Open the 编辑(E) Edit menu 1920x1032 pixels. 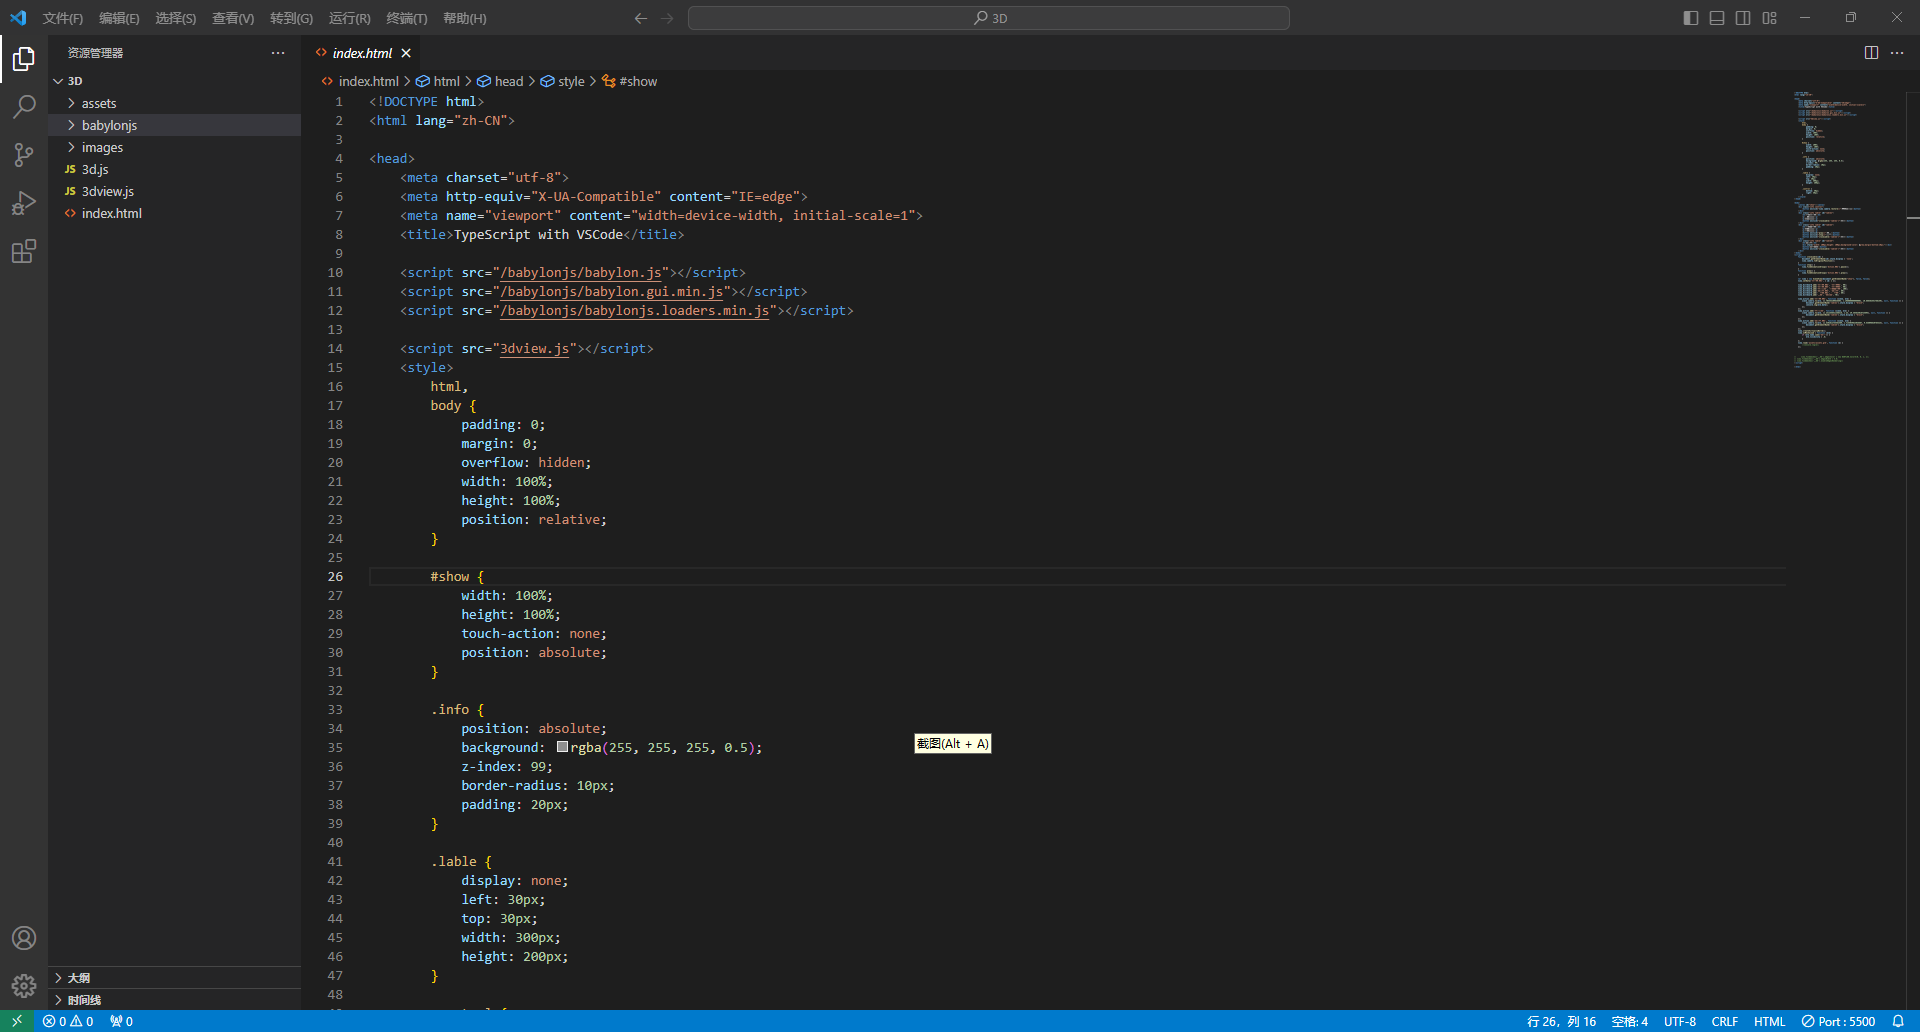[x=119, y=18]
